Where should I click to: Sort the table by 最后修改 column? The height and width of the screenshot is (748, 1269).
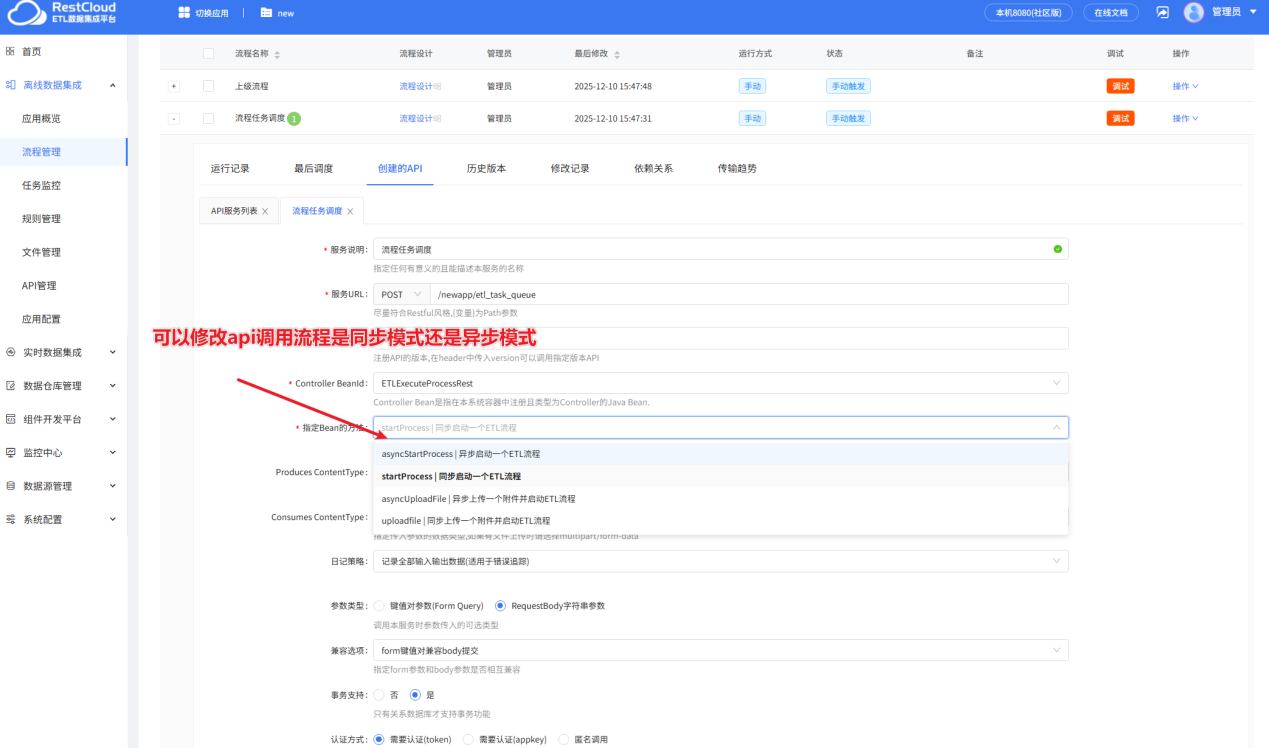pos(617,54)
